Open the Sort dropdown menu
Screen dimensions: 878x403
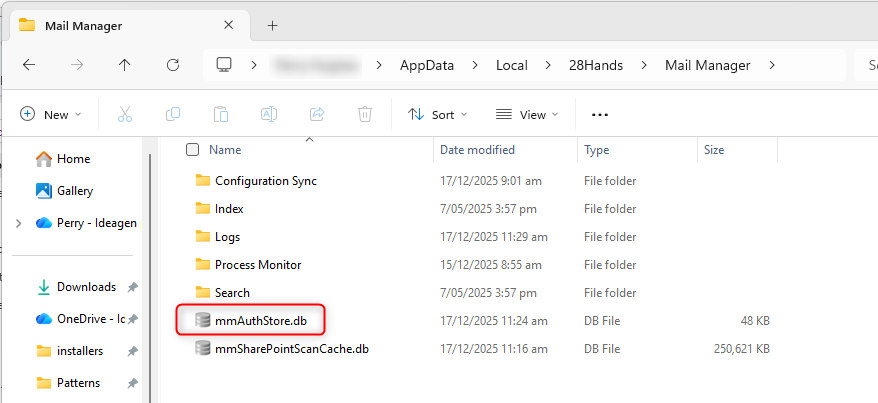(x=437, y=114)
